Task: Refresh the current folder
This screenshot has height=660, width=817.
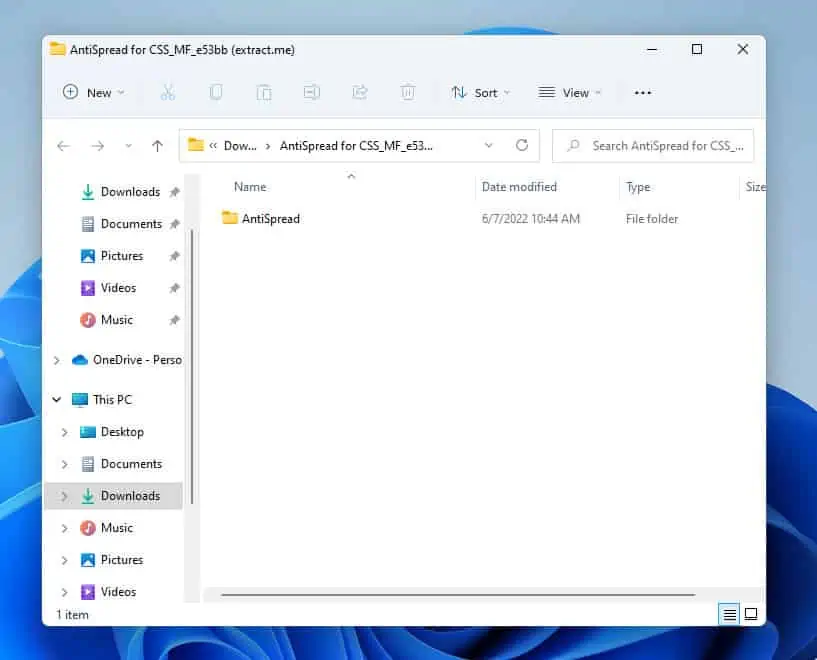Action: pyautogui.click(x=522, y=145)
